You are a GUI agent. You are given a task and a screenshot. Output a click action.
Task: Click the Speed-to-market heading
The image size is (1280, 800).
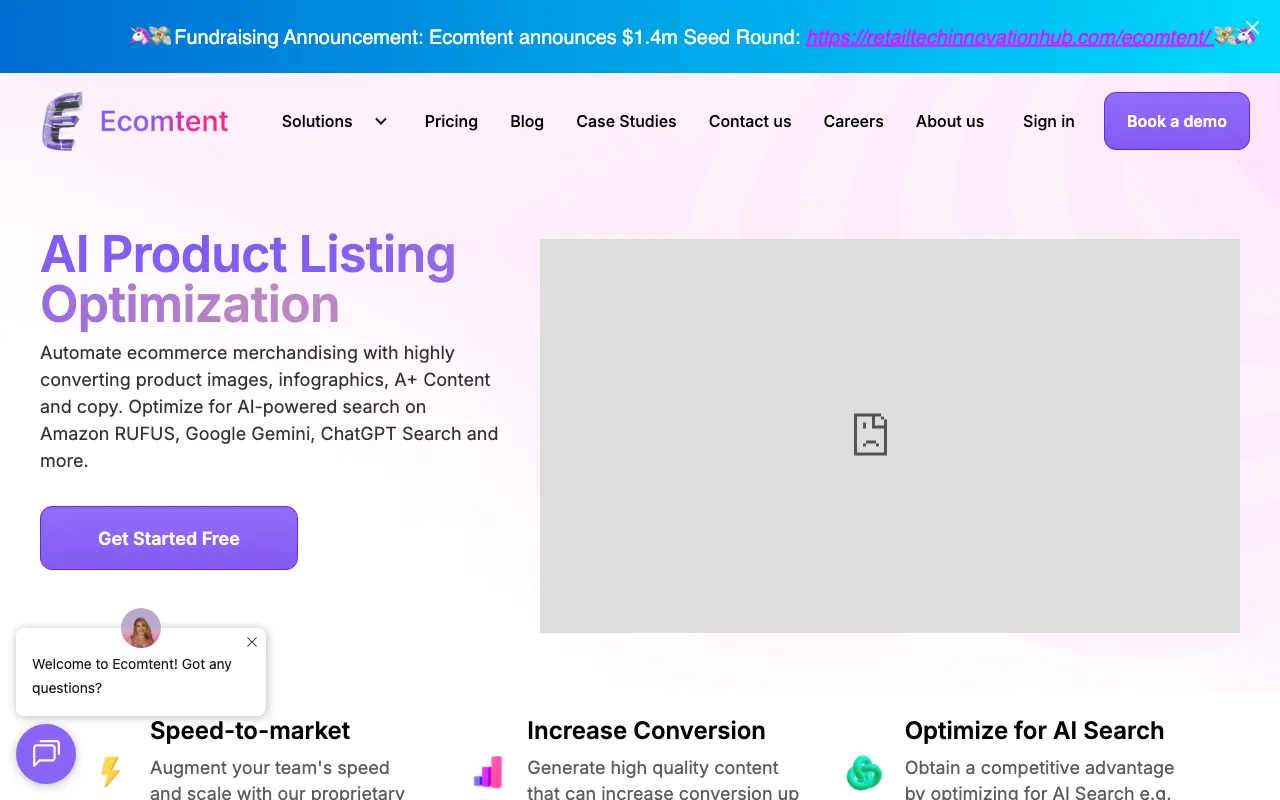(x=250, y=730)
